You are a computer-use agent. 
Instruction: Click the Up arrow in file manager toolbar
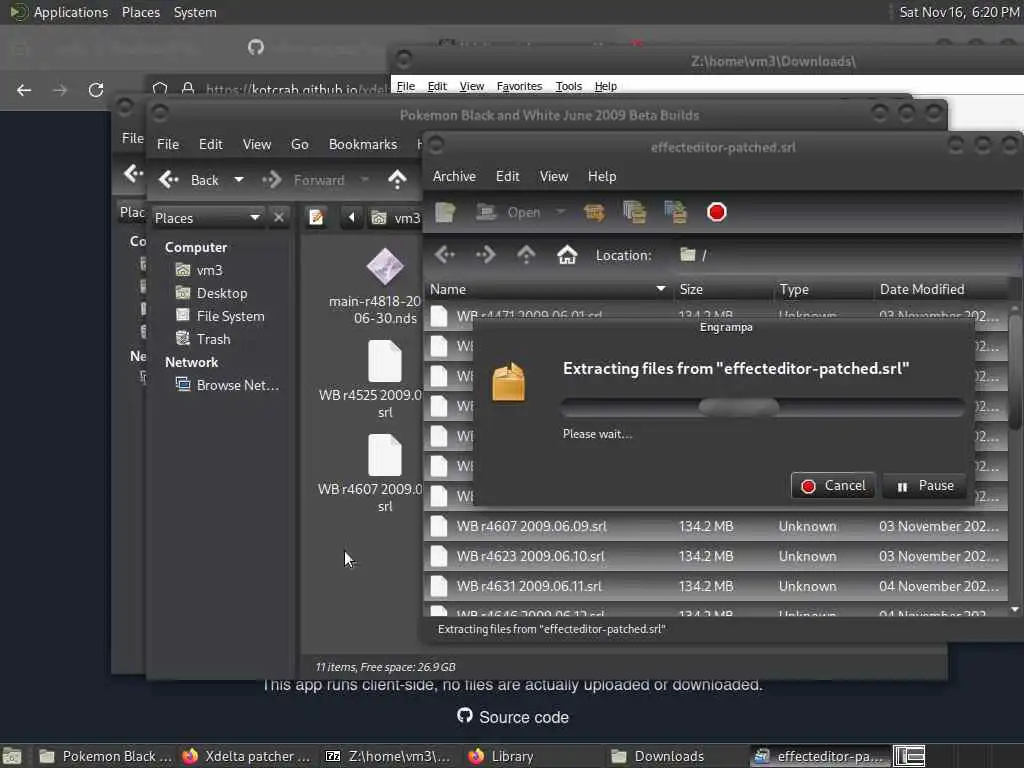coord(397,180)
